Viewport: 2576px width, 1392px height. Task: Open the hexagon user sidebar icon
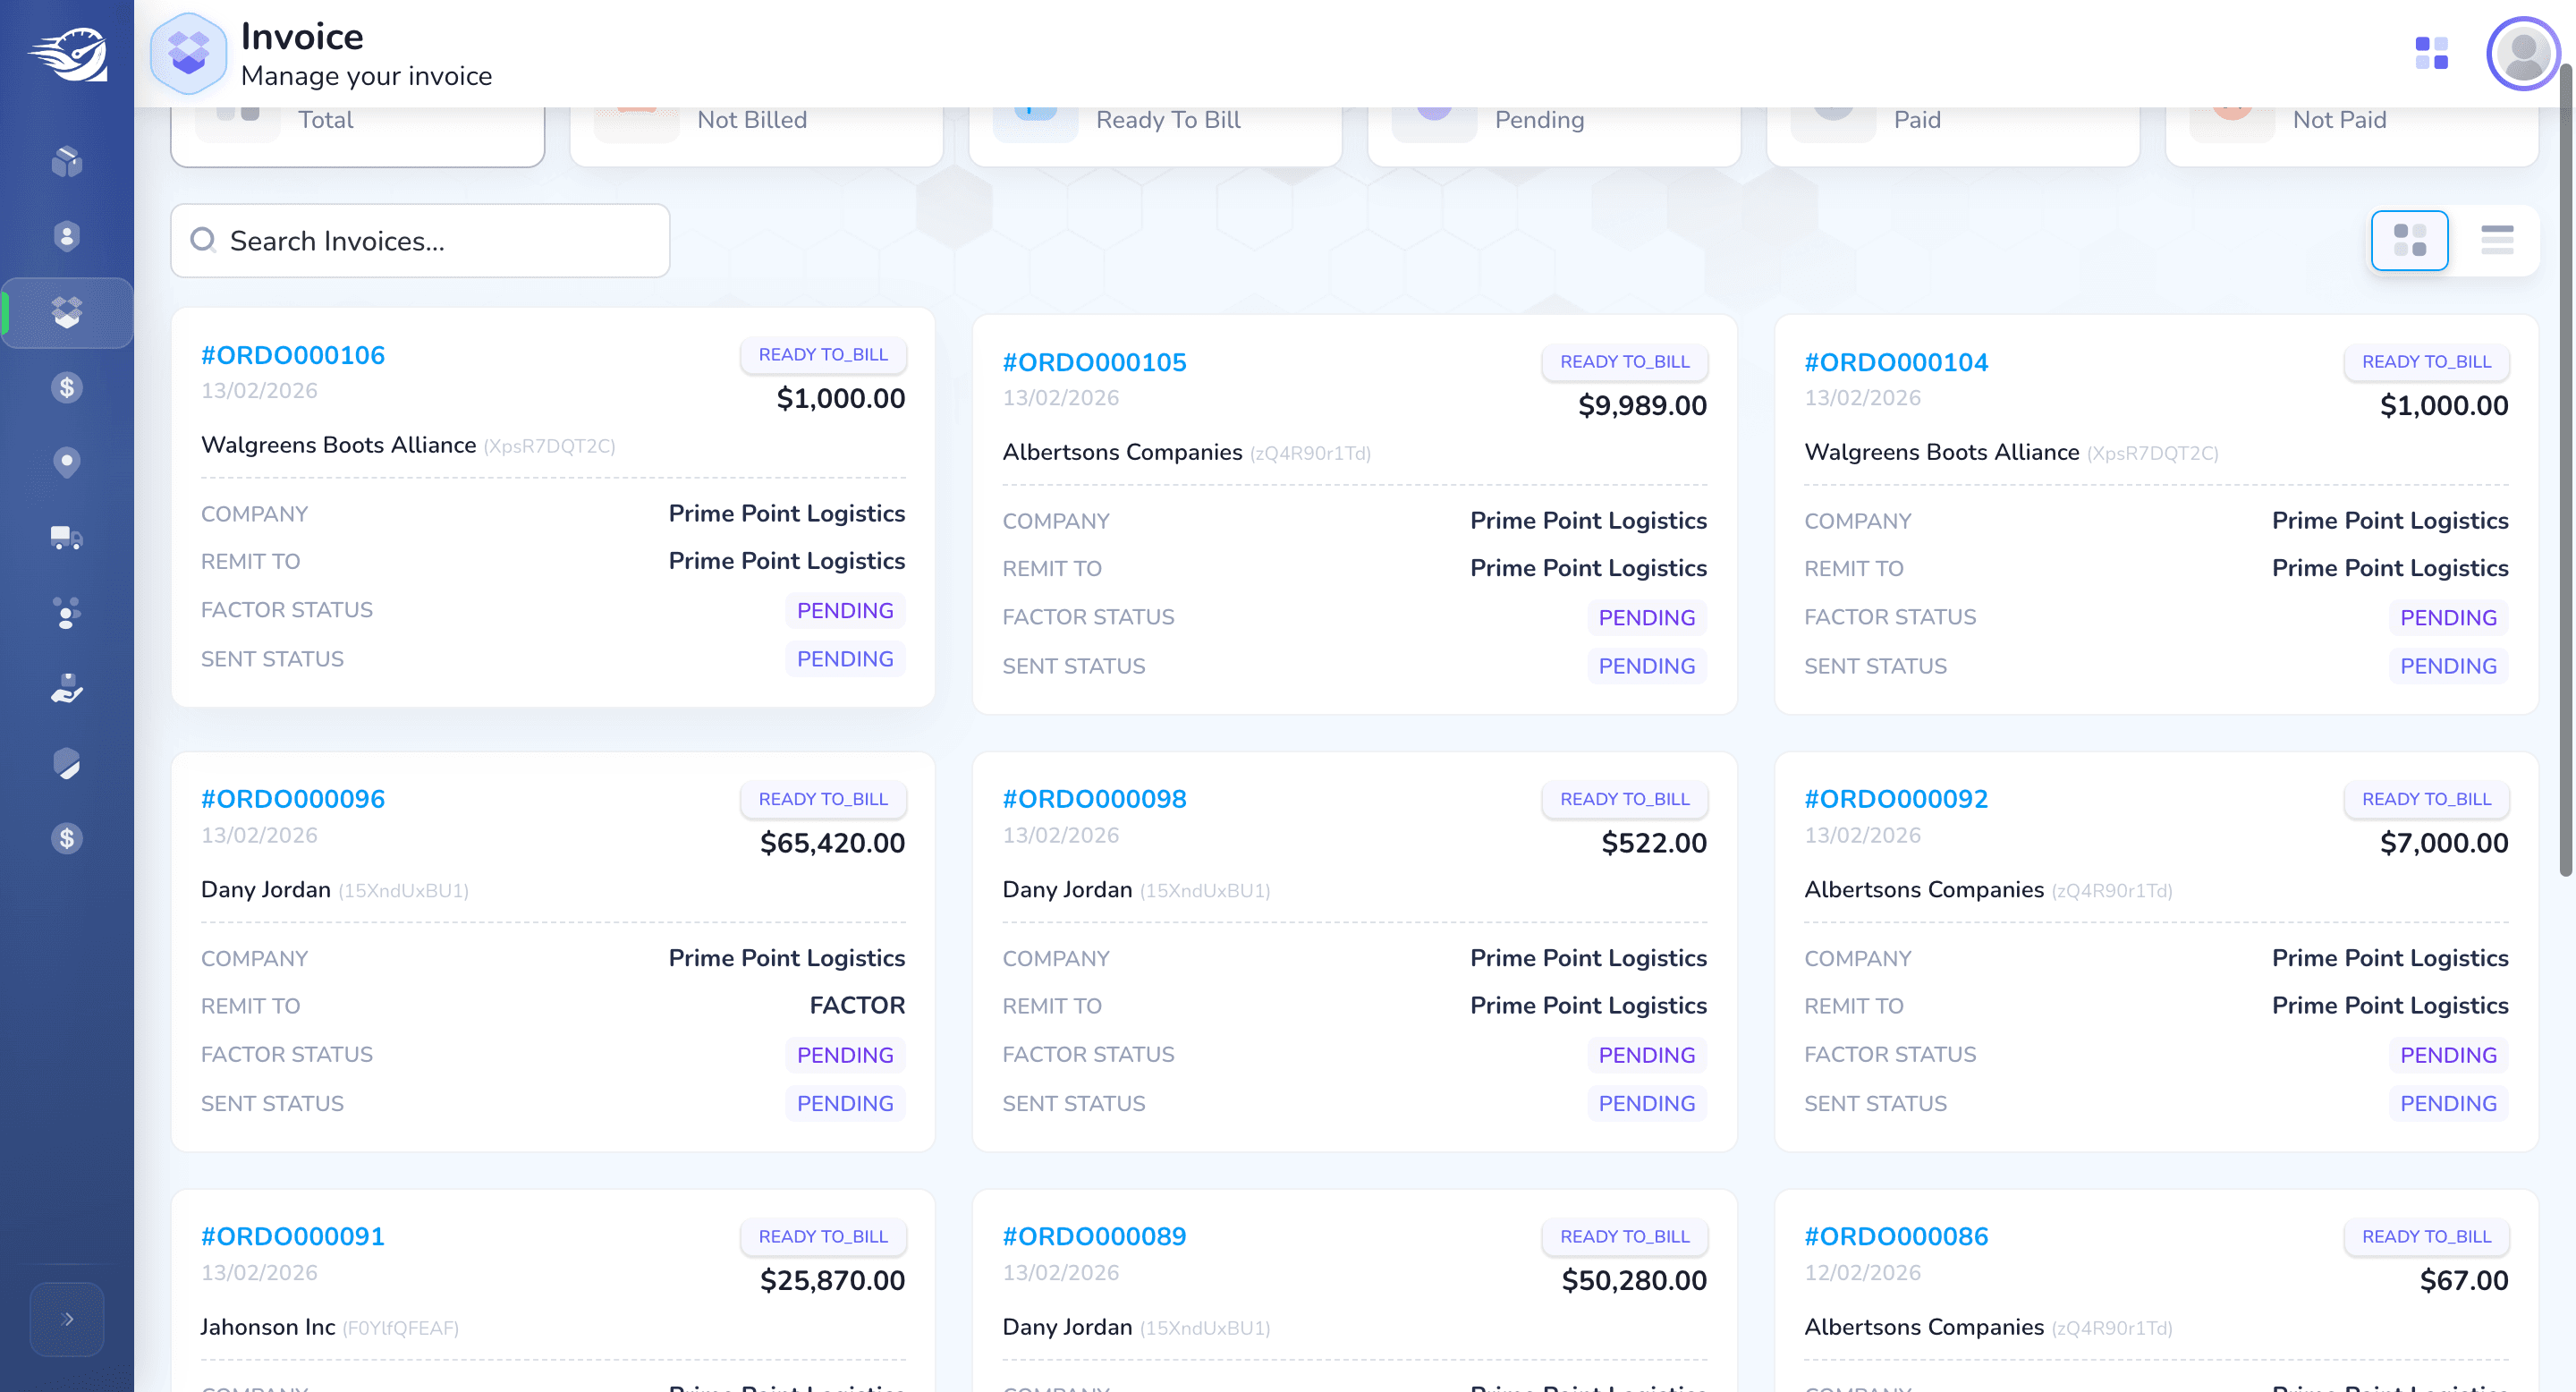67,236
